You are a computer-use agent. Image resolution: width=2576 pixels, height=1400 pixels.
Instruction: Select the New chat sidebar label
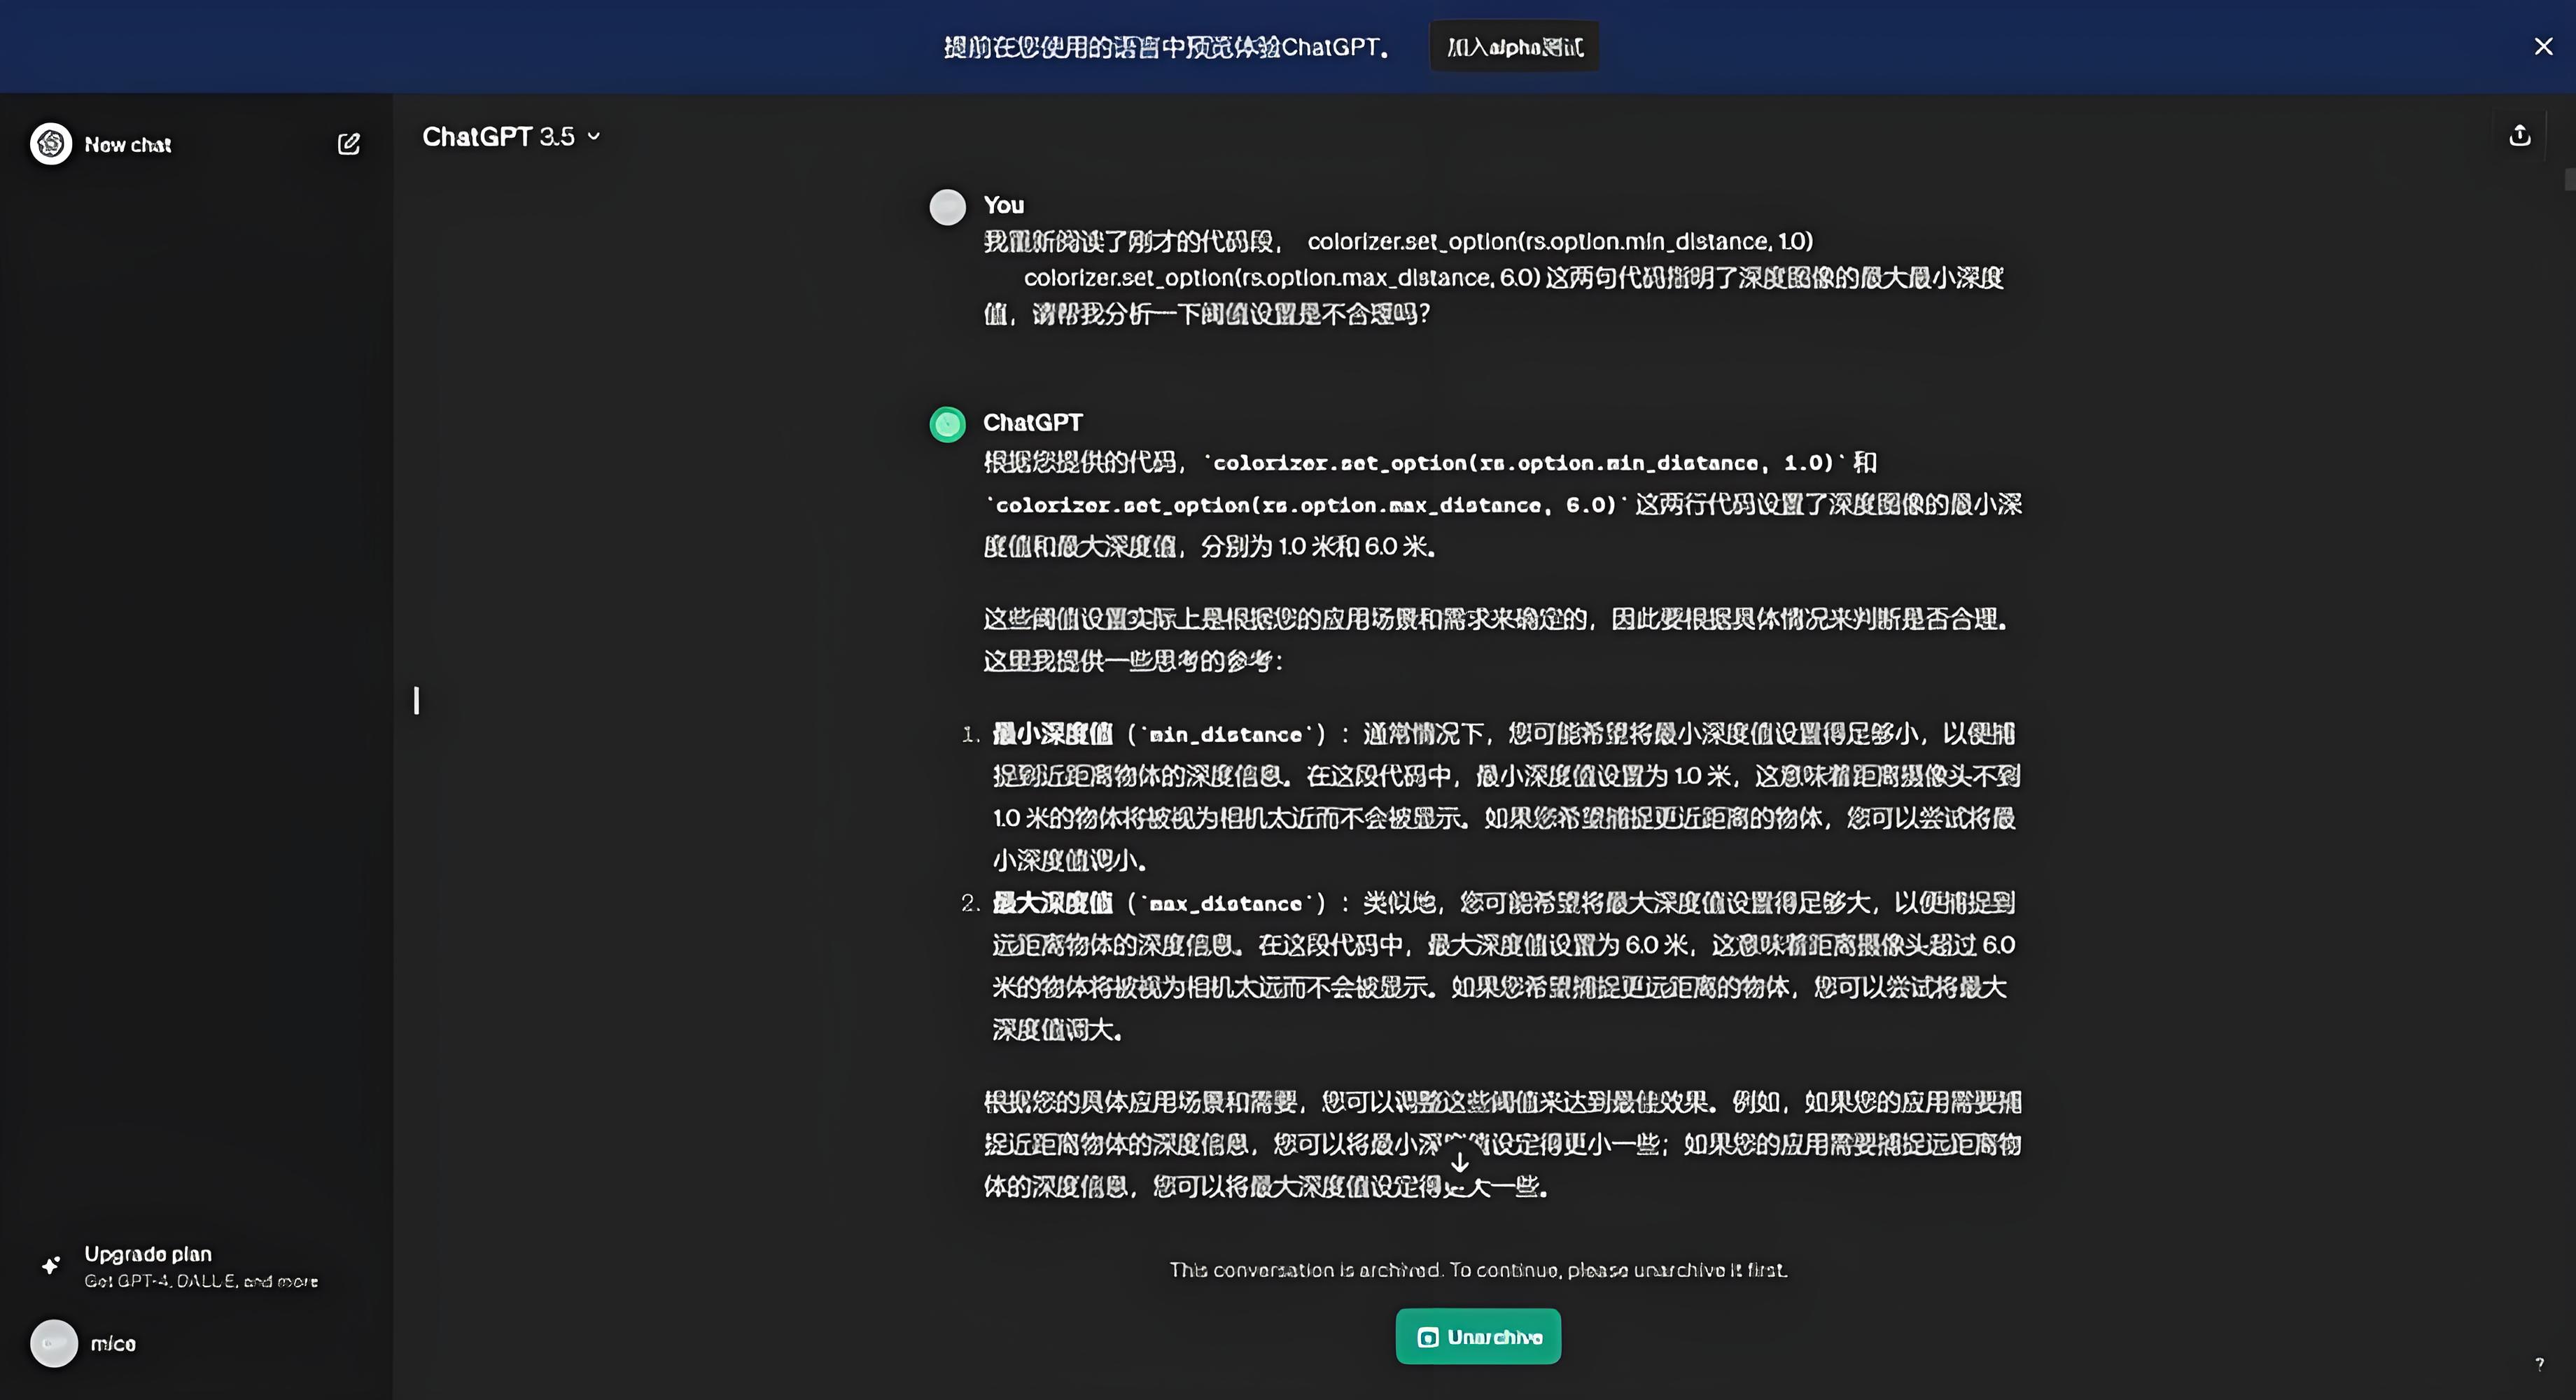(128, 145)
